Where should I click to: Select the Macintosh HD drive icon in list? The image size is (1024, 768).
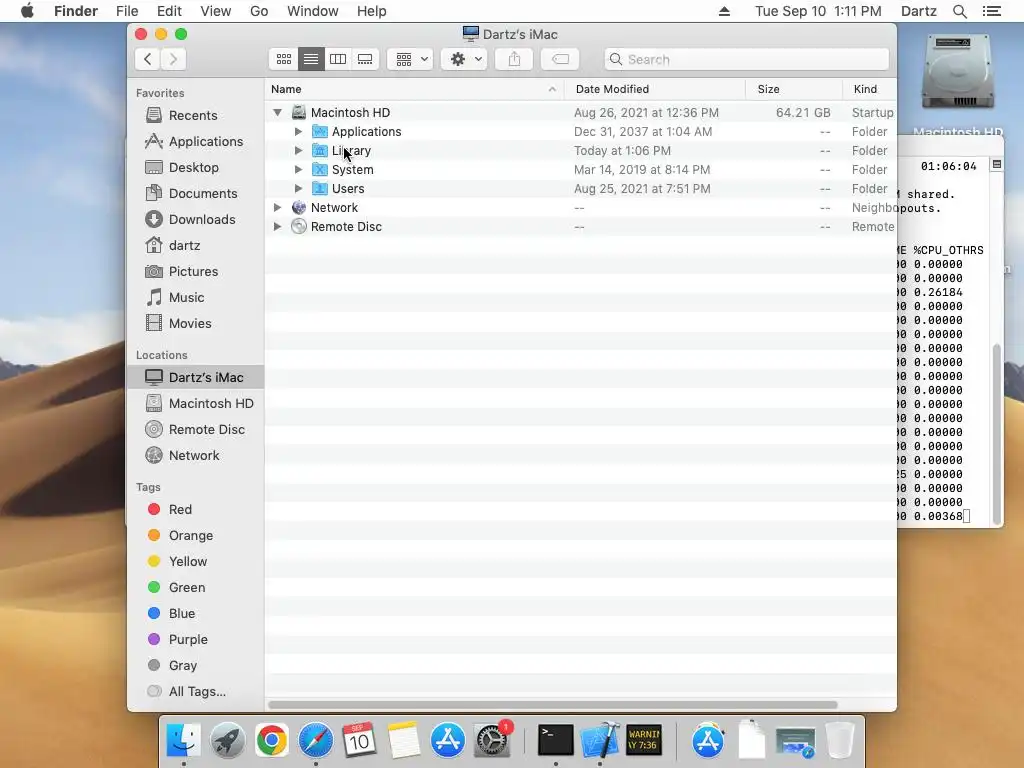point(298,112)
